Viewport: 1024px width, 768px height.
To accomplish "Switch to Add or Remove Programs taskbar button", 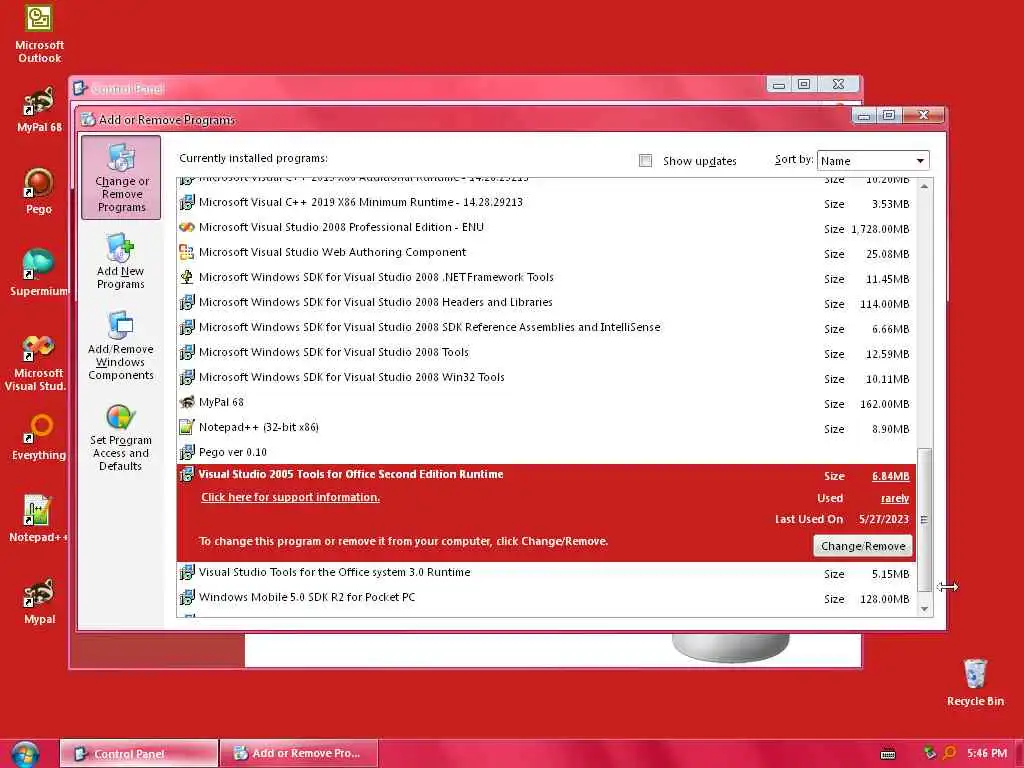I will pos(298,754).
